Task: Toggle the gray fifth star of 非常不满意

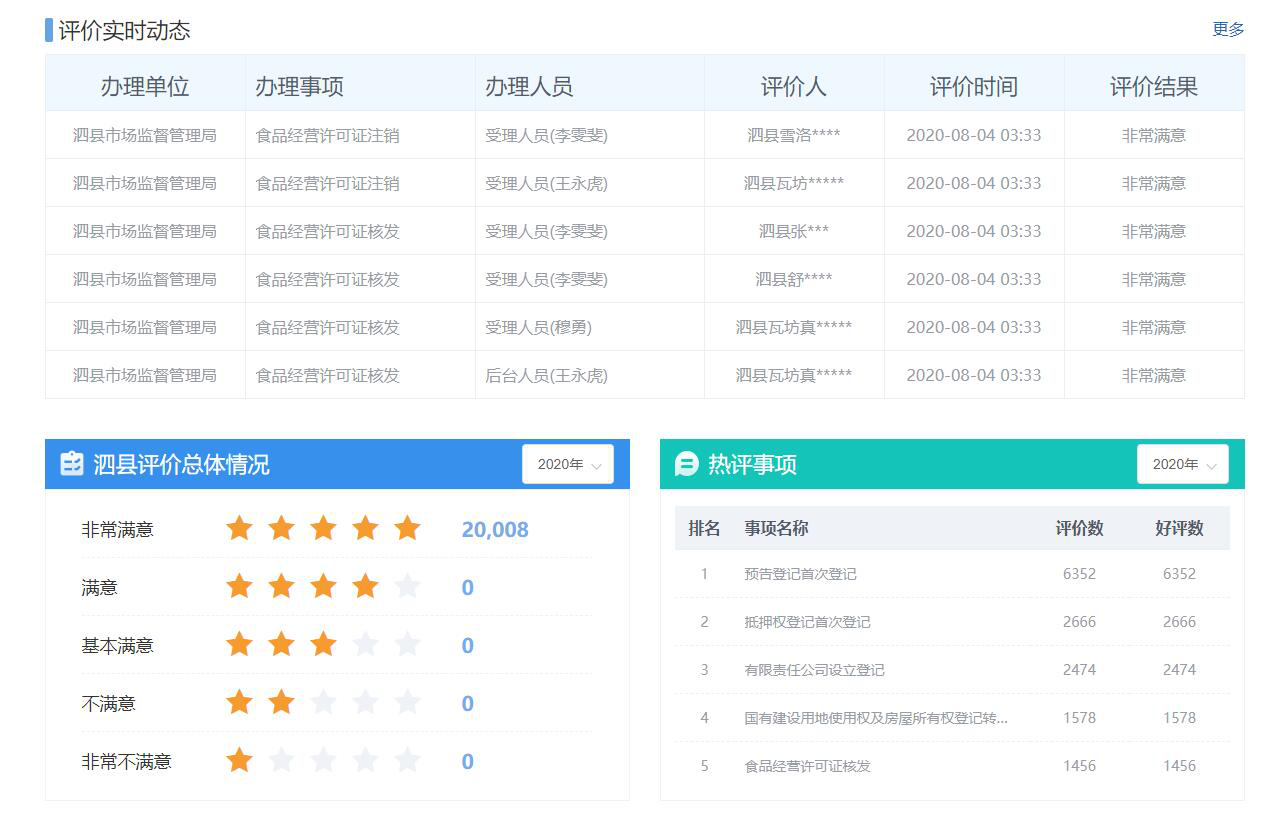Action: [407, 760]
